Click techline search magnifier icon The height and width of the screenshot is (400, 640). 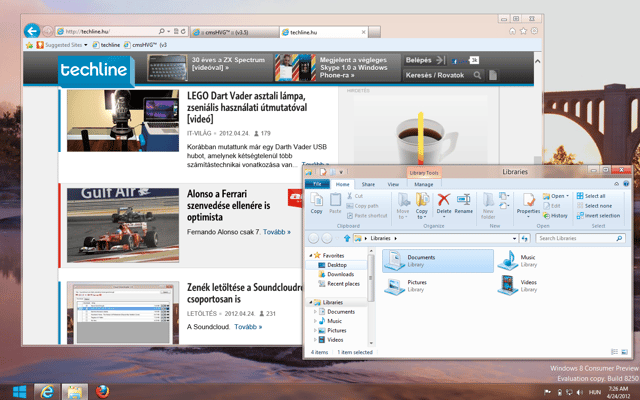pos(477,75)
